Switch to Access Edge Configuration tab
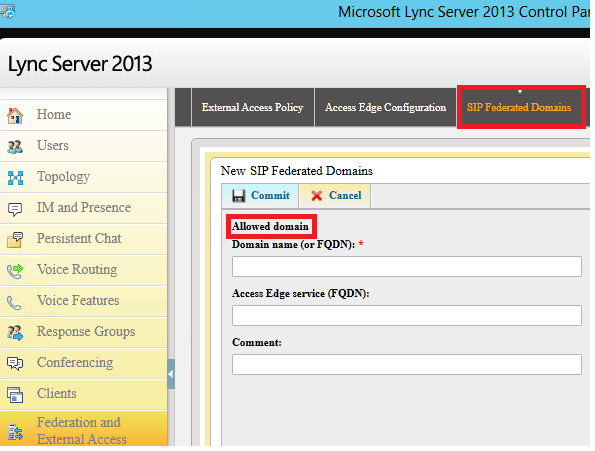Image resolution: width=595 pixels, height=451 pixels. 386,107
